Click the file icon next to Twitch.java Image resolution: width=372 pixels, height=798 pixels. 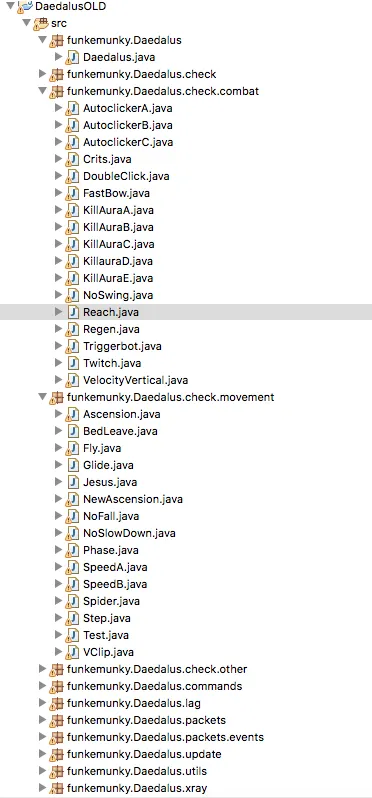[x=73, y=363]
